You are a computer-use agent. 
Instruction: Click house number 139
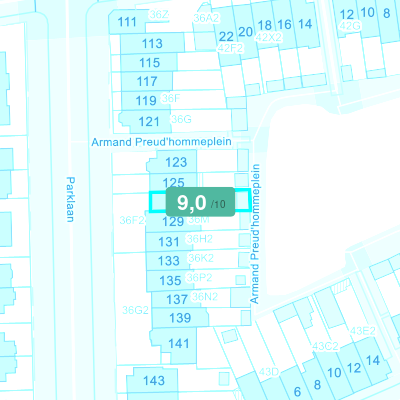click(180, 318)
